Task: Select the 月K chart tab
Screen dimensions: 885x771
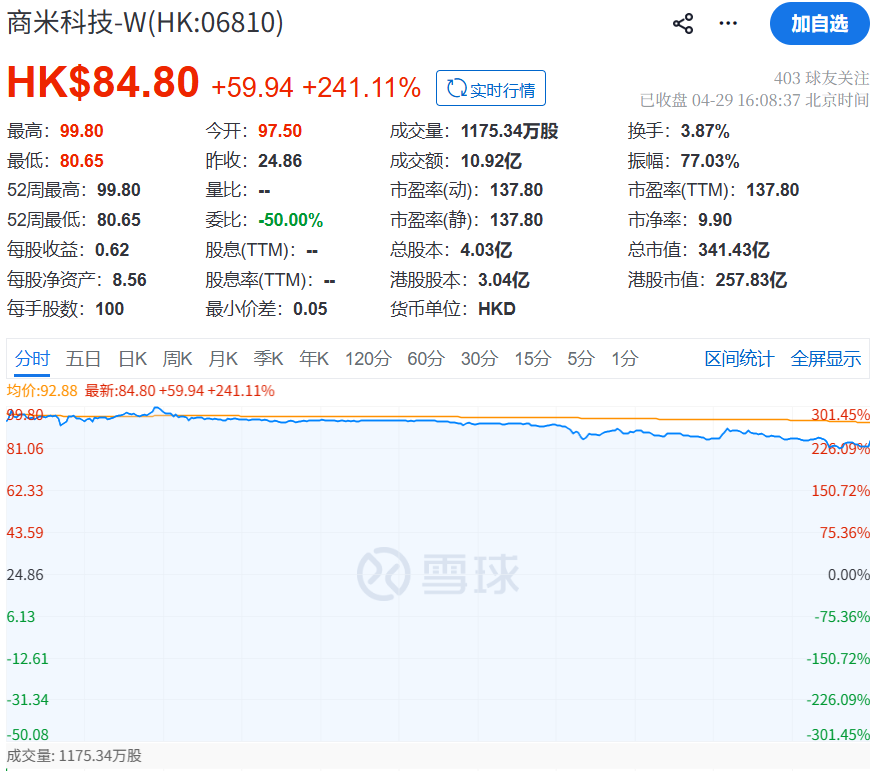Action: 223,359
